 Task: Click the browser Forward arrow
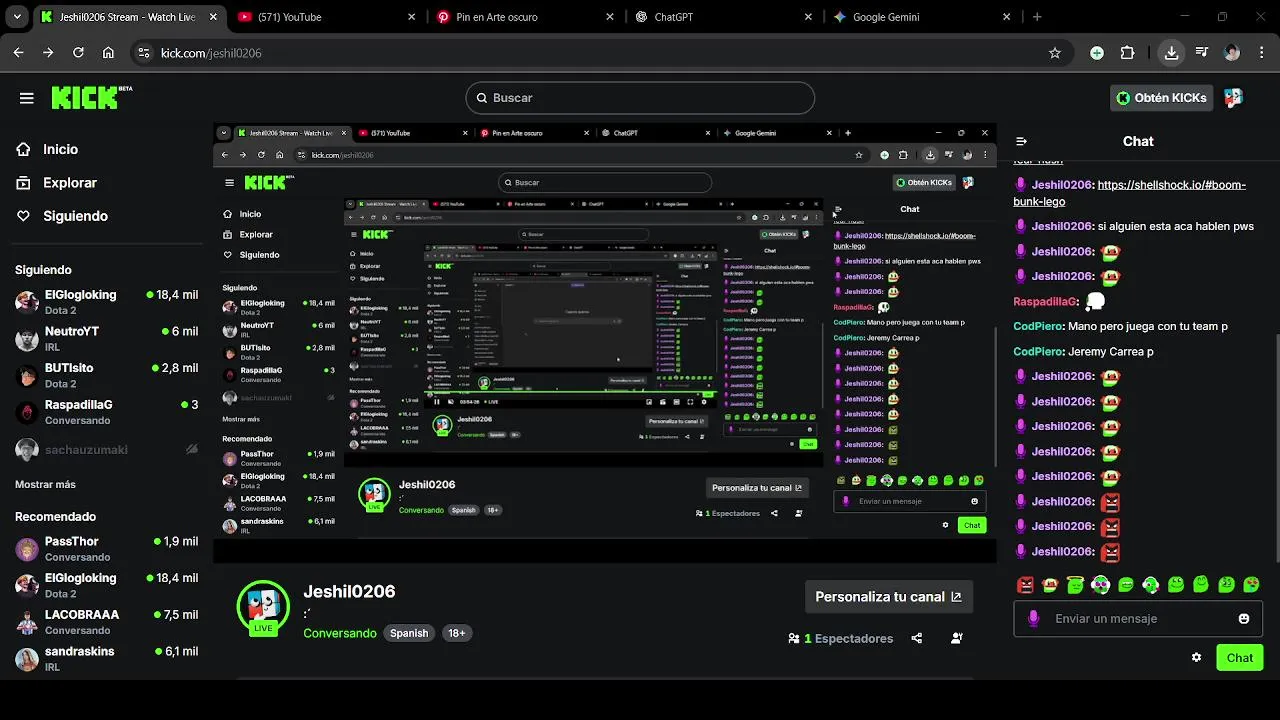48,53
